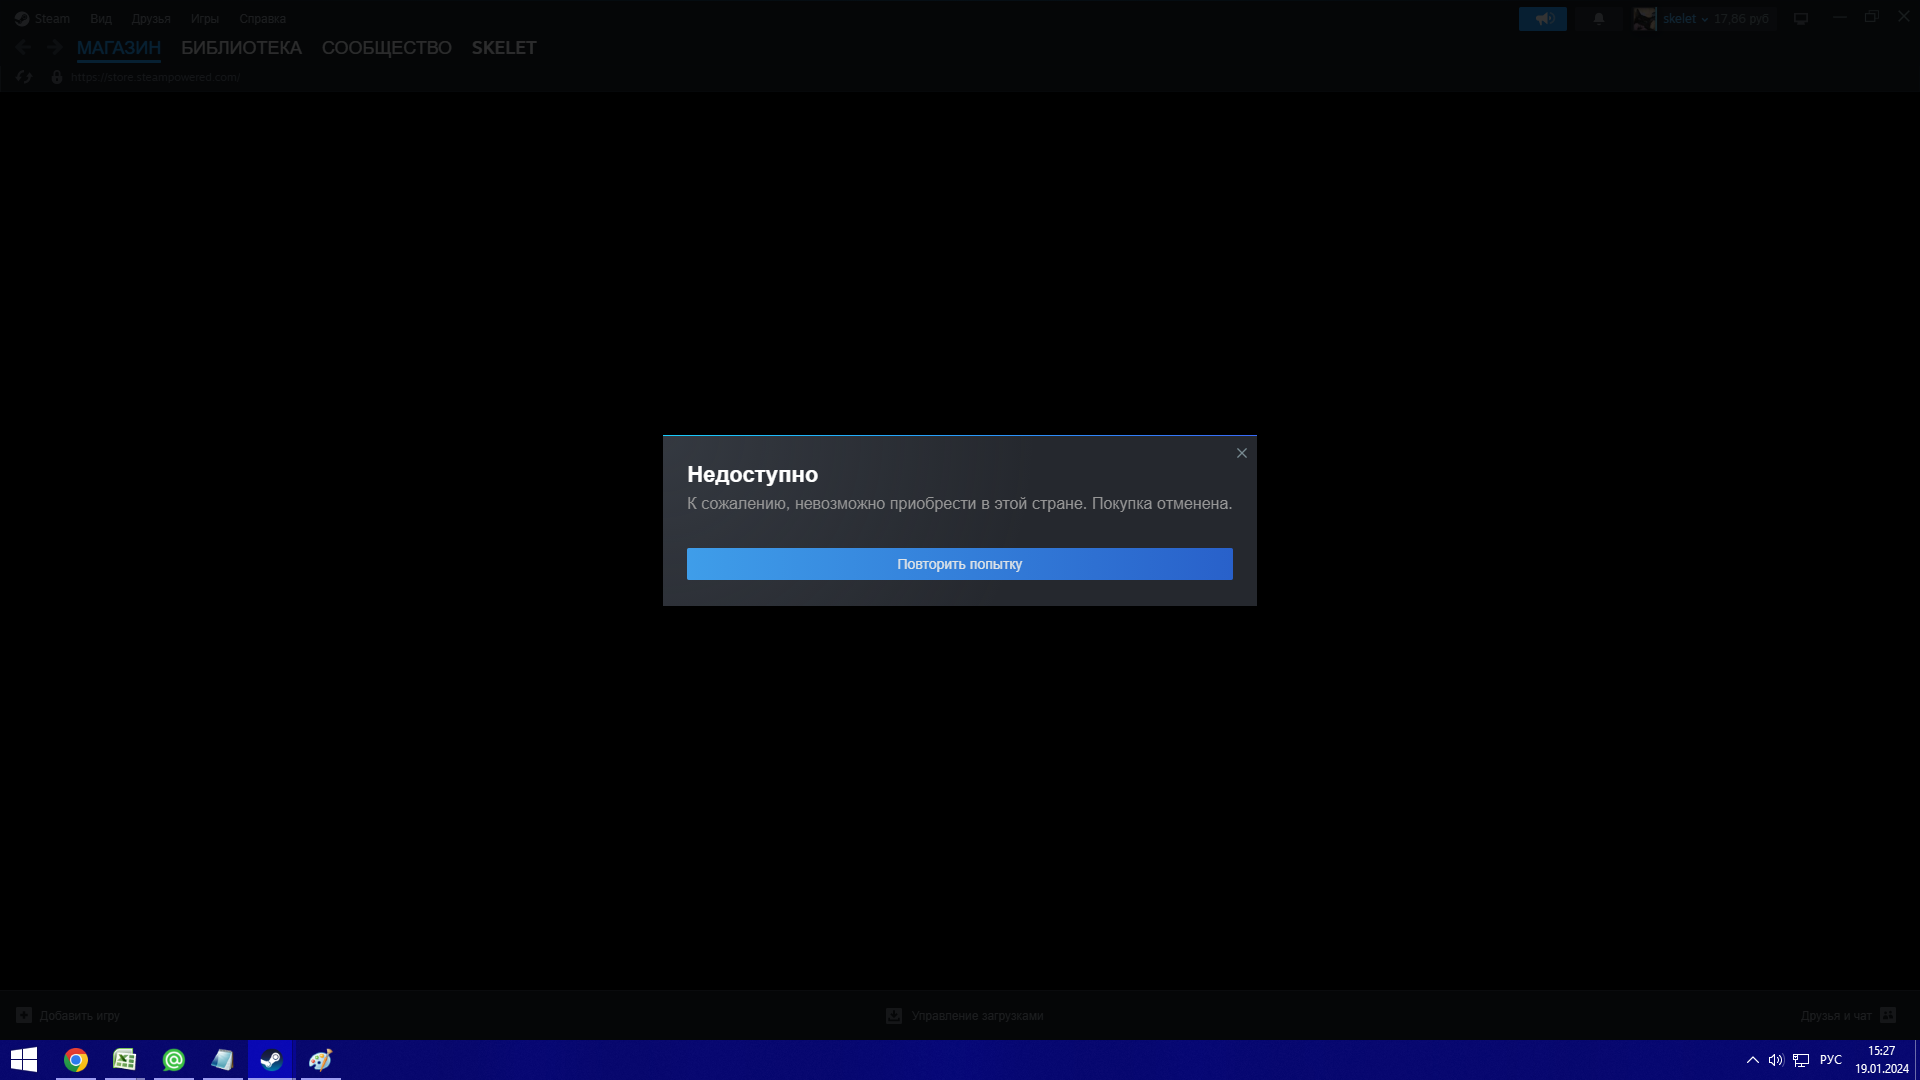This screenshot has width=1920, height=1080.
Task: Switch to Big Picture mode icon
Action: 1800,18
